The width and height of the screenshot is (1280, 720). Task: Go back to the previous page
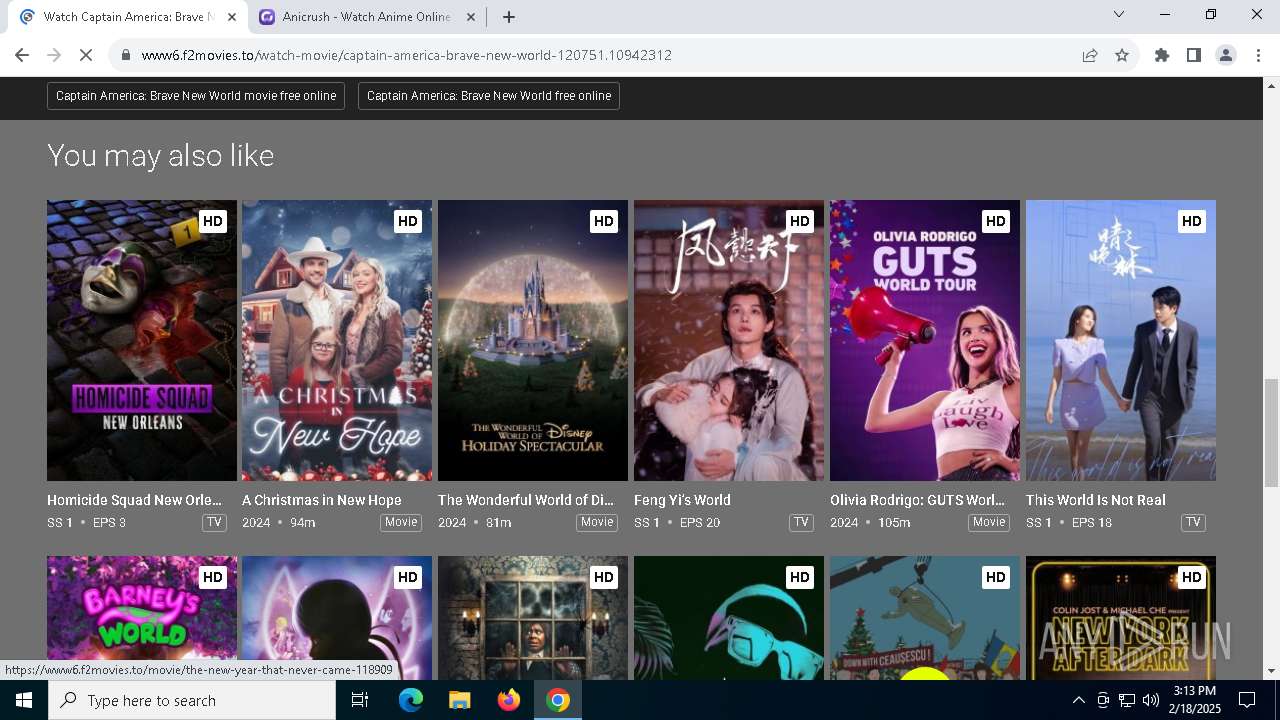click(22, 55)
